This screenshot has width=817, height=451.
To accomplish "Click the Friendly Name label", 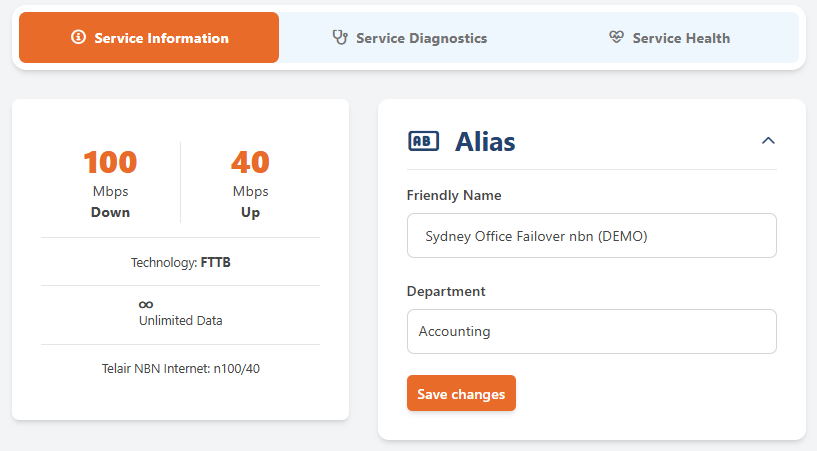I will tap(454, 195).
